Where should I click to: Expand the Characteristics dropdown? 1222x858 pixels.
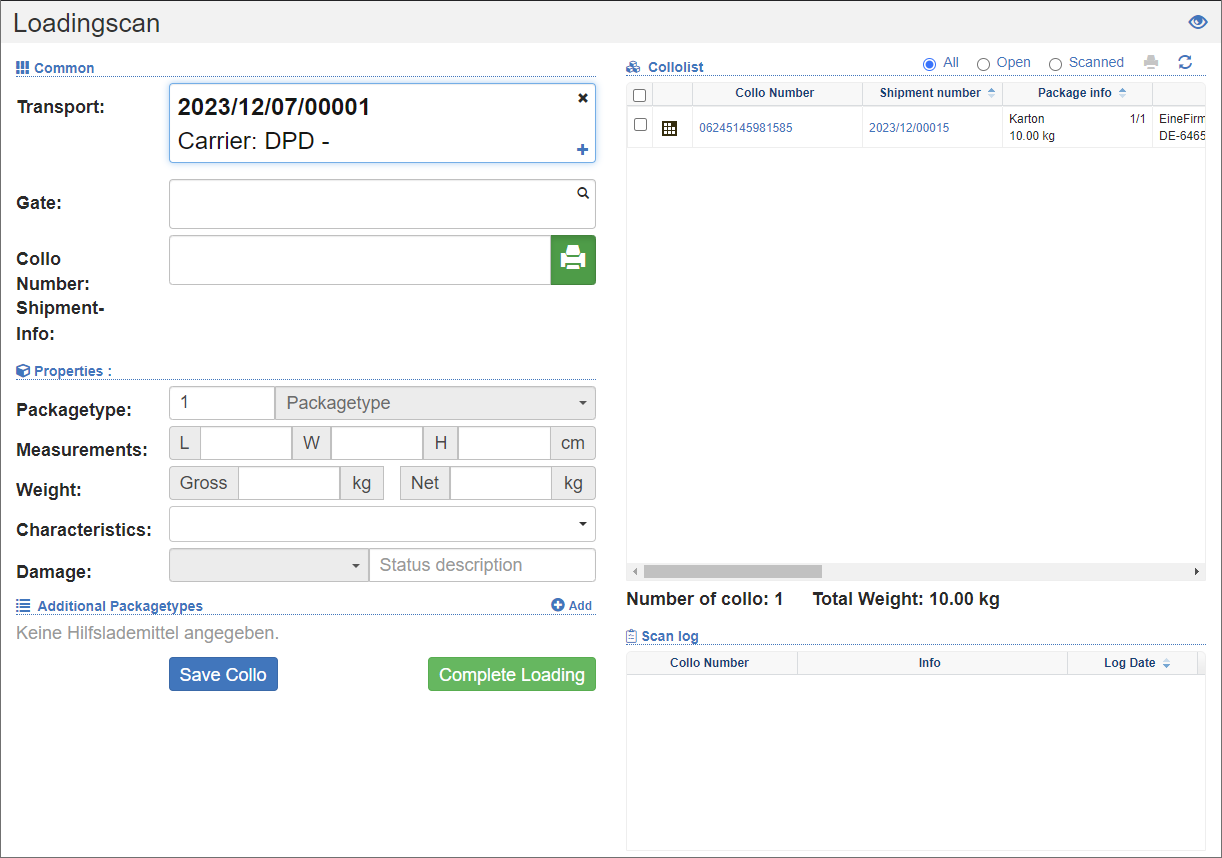(382, 524)
